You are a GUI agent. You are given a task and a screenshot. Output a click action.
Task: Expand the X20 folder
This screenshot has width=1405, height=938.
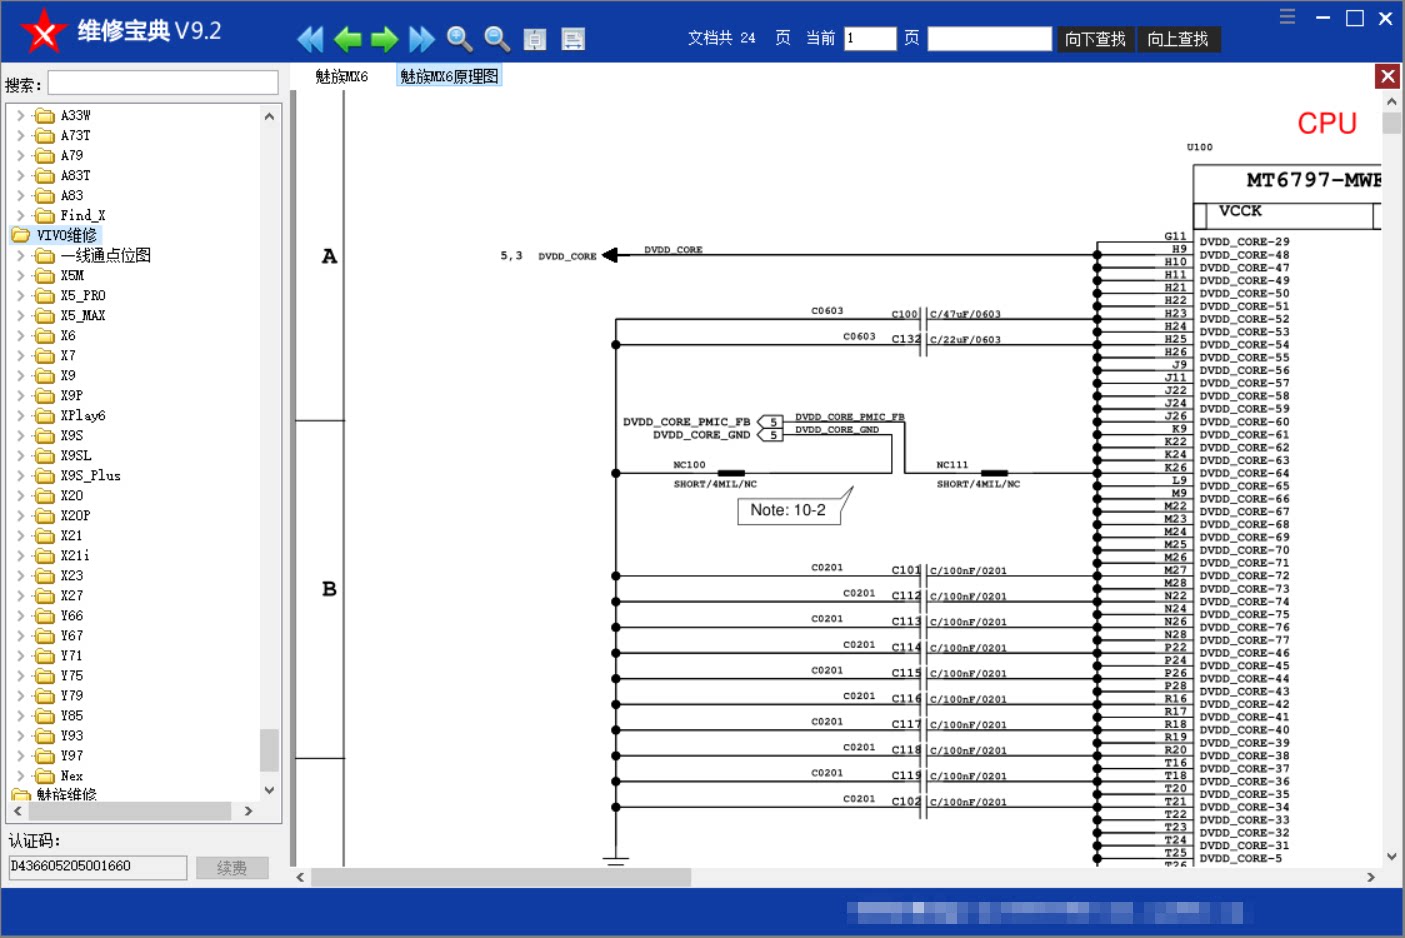coord(21,496)
